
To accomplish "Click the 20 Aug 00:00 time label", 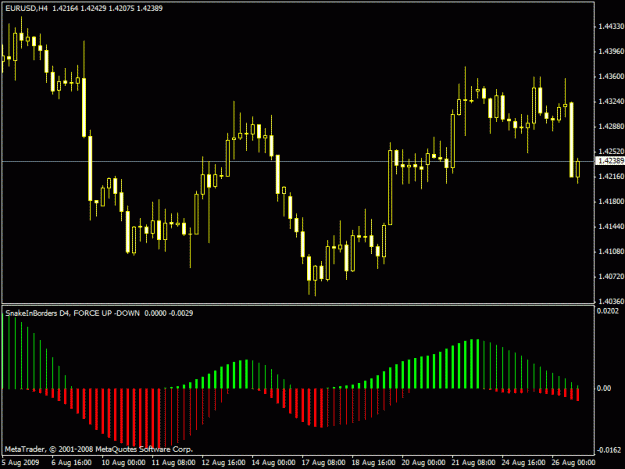I will click(x=423, y=463).
